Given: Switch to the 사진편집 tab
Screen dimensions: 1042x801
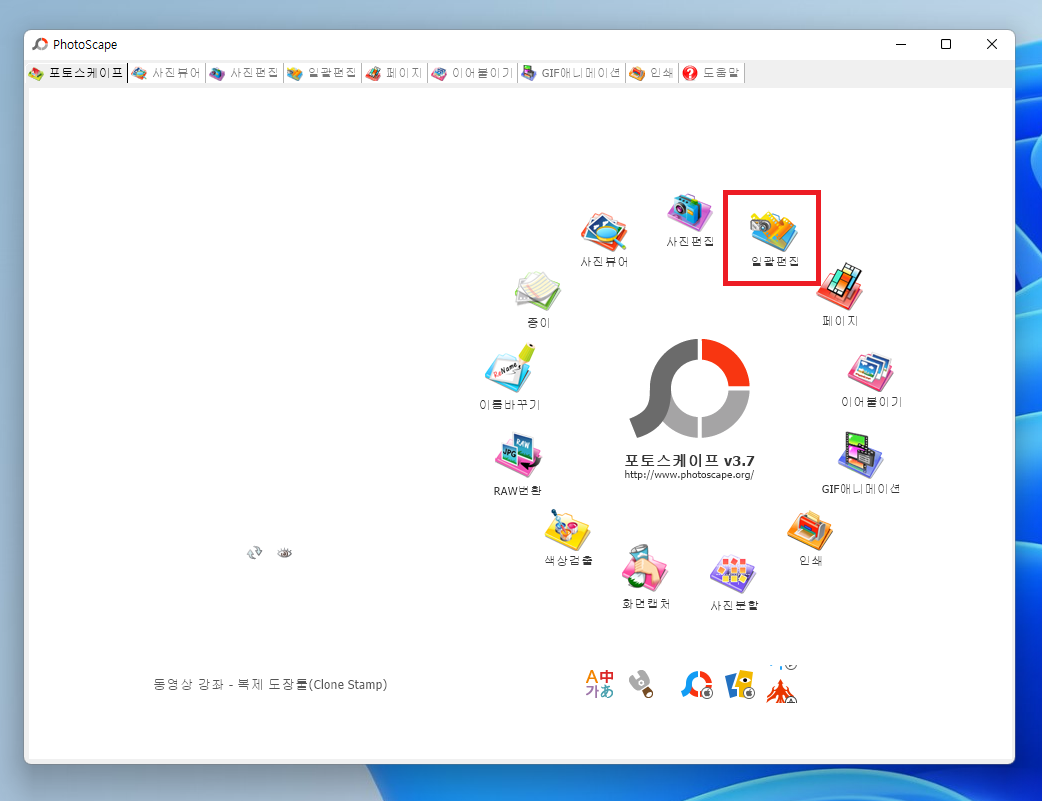Looking at the screenshot, I should (244, 72).
